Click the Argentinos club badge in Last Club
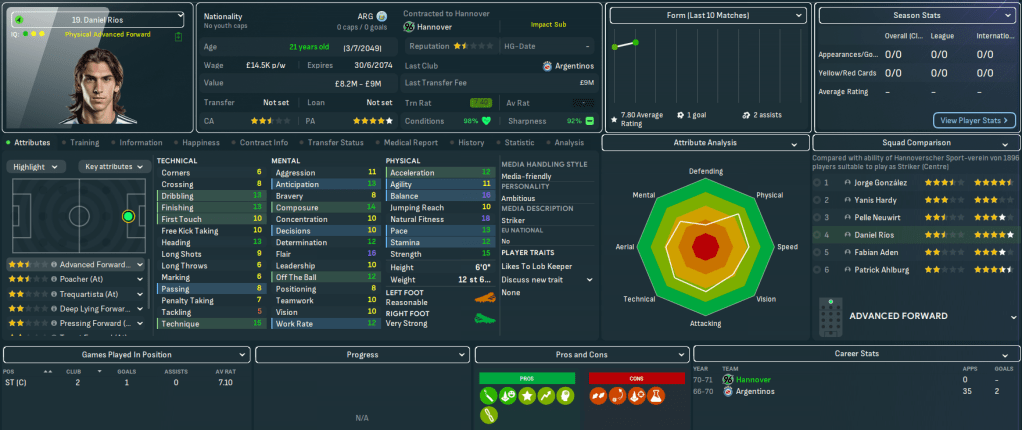 pyautogui.click(x=548, y=65)
